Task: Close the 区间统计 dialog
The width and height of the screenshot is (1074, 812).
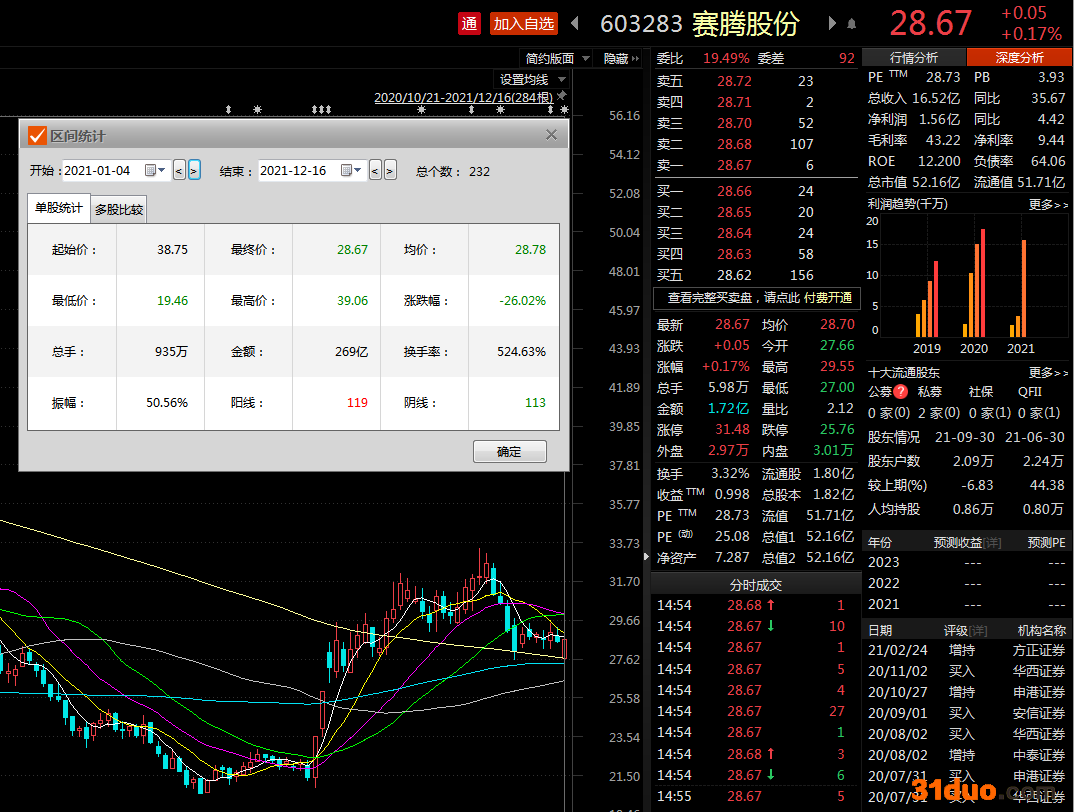Action: [551, 135]
